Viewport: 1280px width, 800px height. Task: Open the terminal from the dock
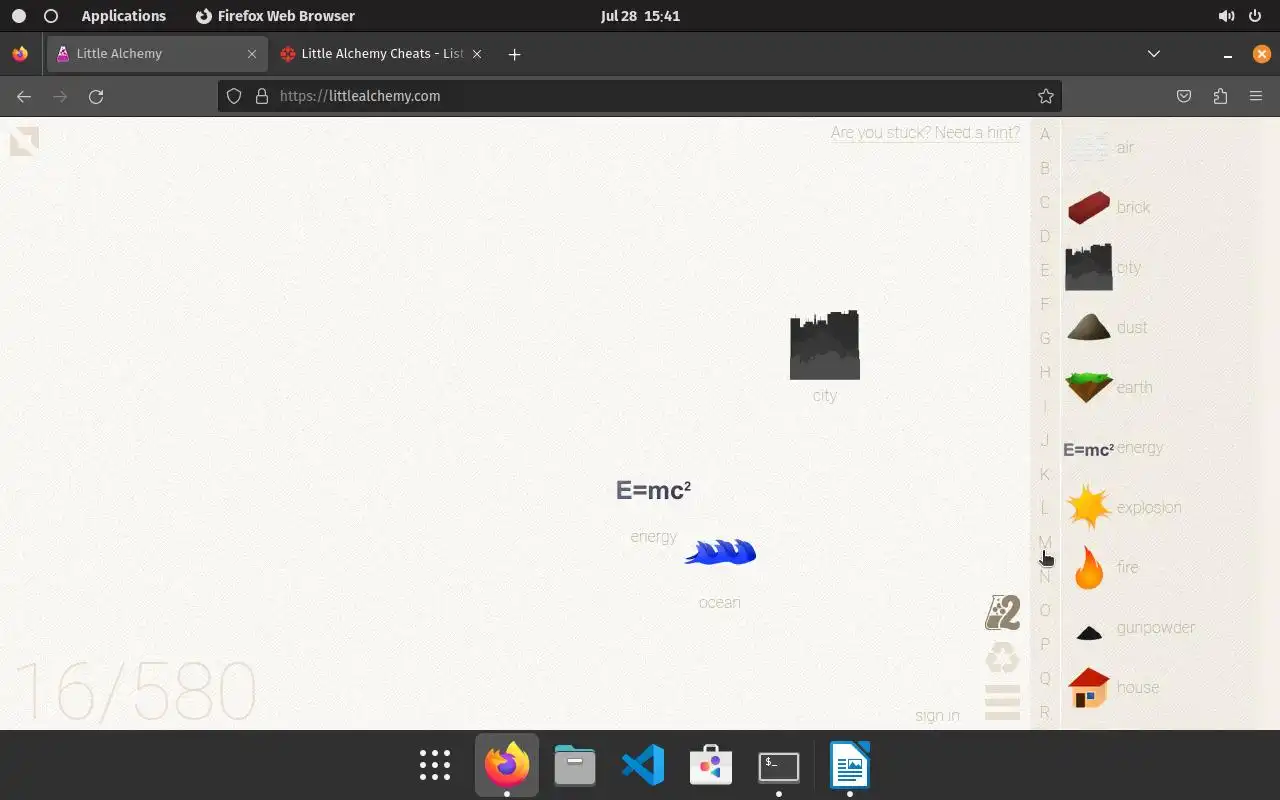pos(779,766)
